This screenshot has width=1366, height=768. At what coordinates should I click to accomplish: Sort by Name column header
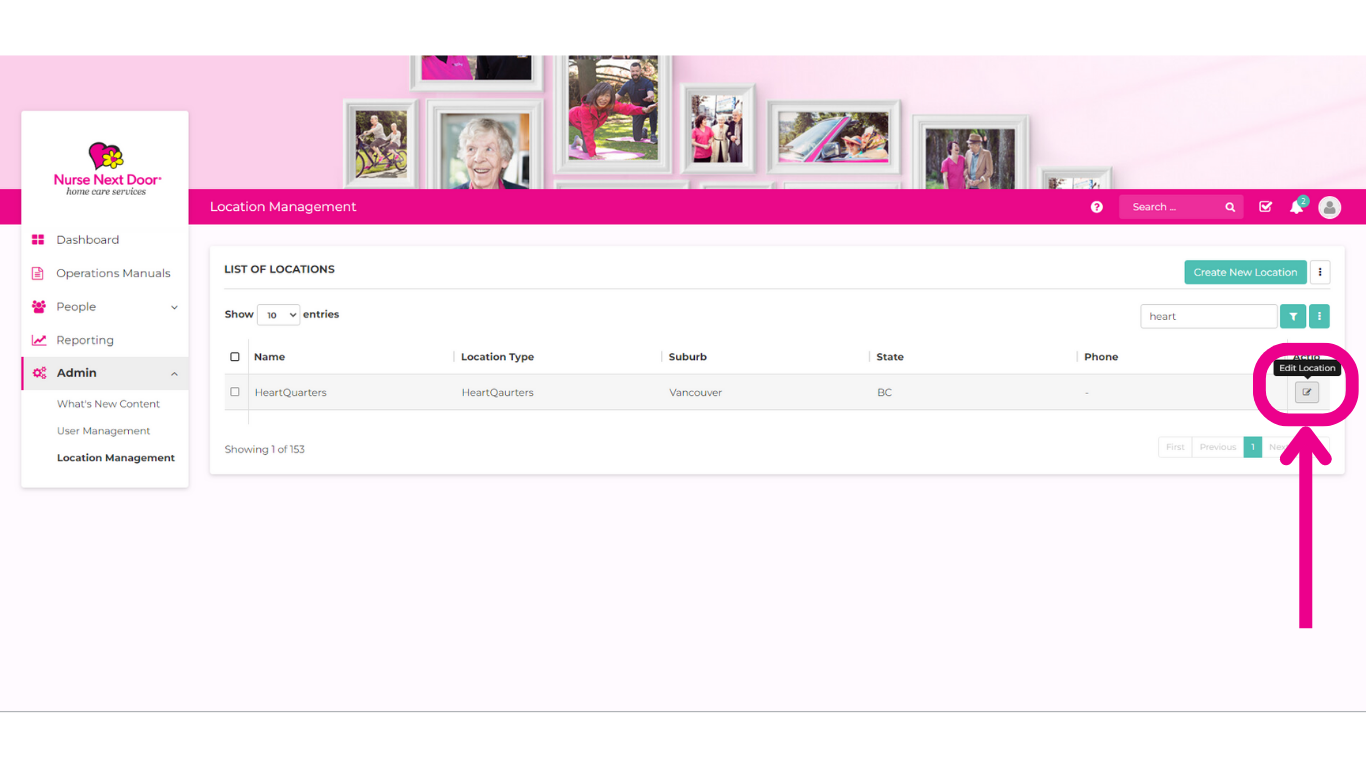pos(269,357)
